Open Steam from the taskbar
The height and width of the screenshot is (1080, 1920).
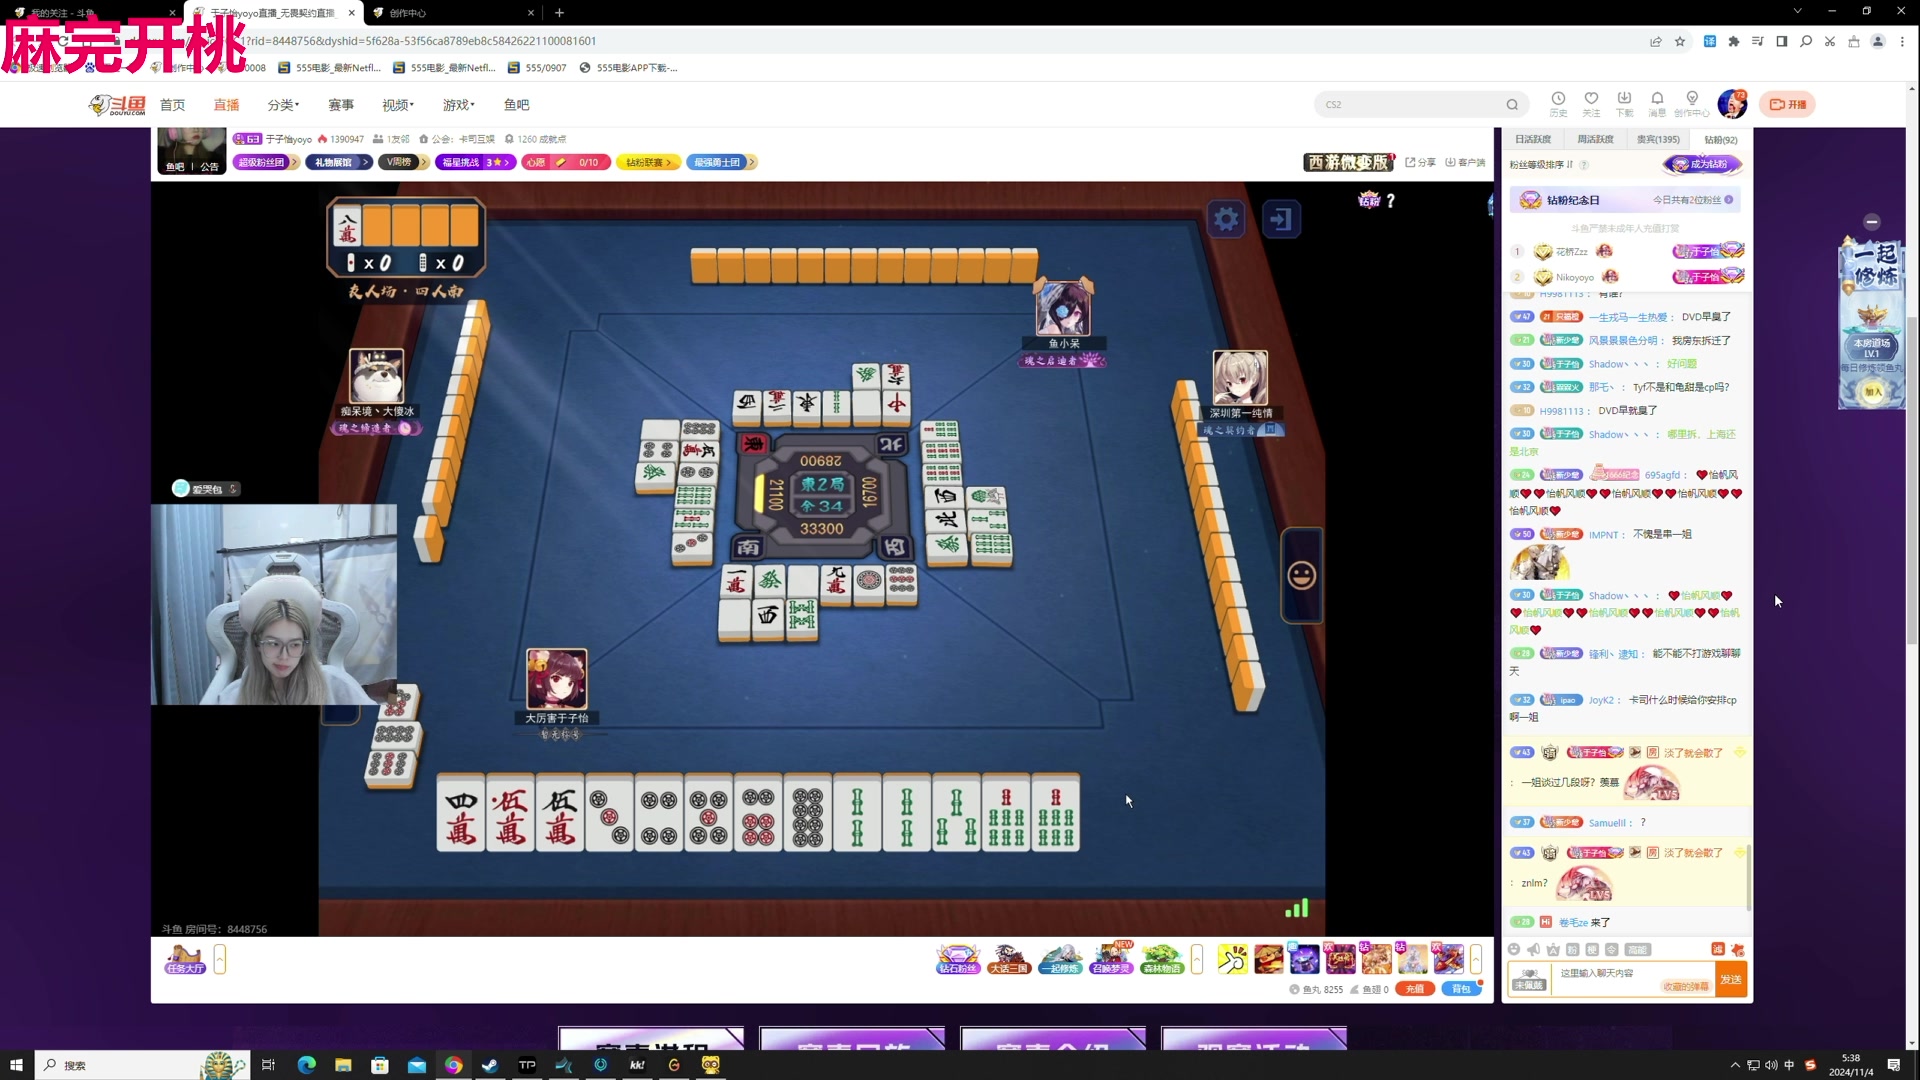pos(490,1065)
